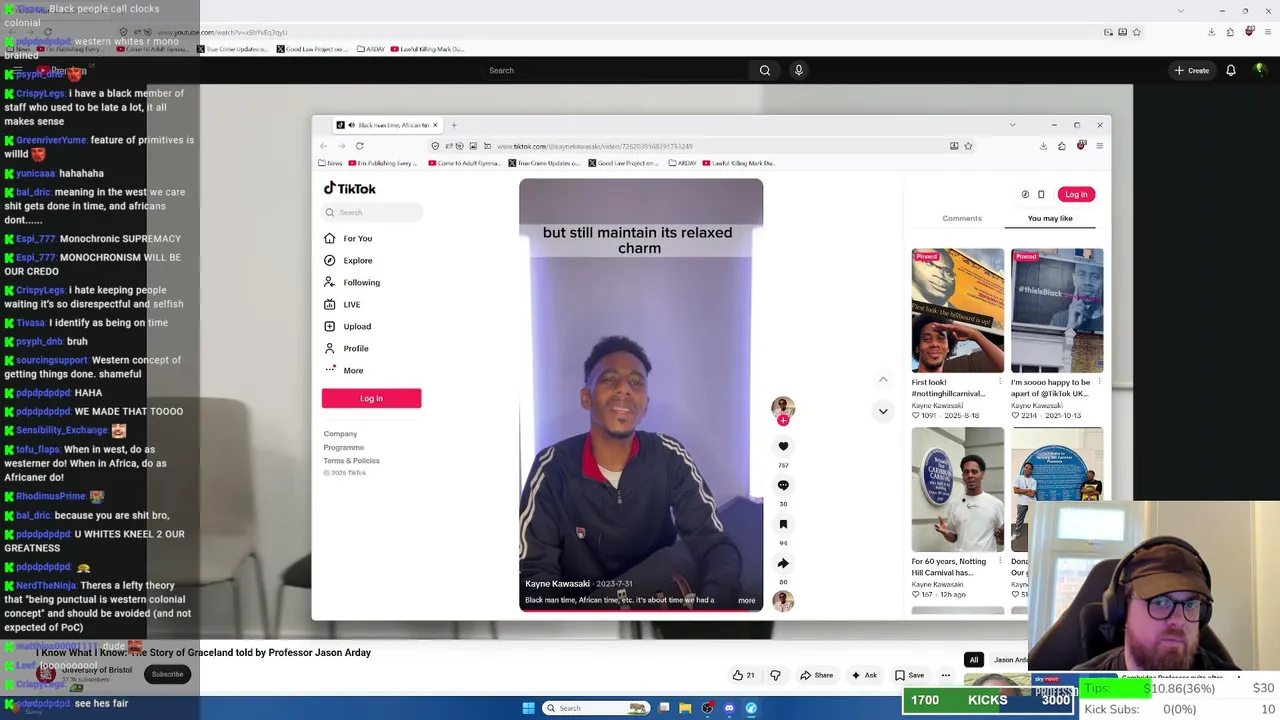Image resolution: width=1280 pixels, height=720 pixels.
Task: Open options for 'I'm soooo happy' card
Action: click(x=1100, y=382)
